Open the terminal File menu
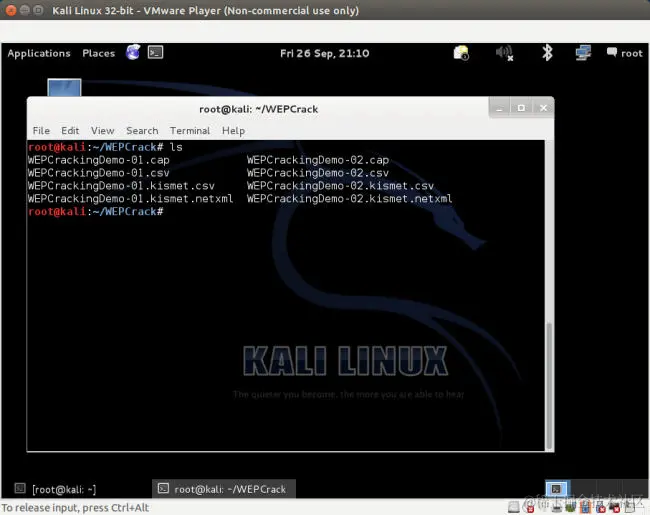Image resolution: width=650 pixels, height=515 pixels. 41,131
